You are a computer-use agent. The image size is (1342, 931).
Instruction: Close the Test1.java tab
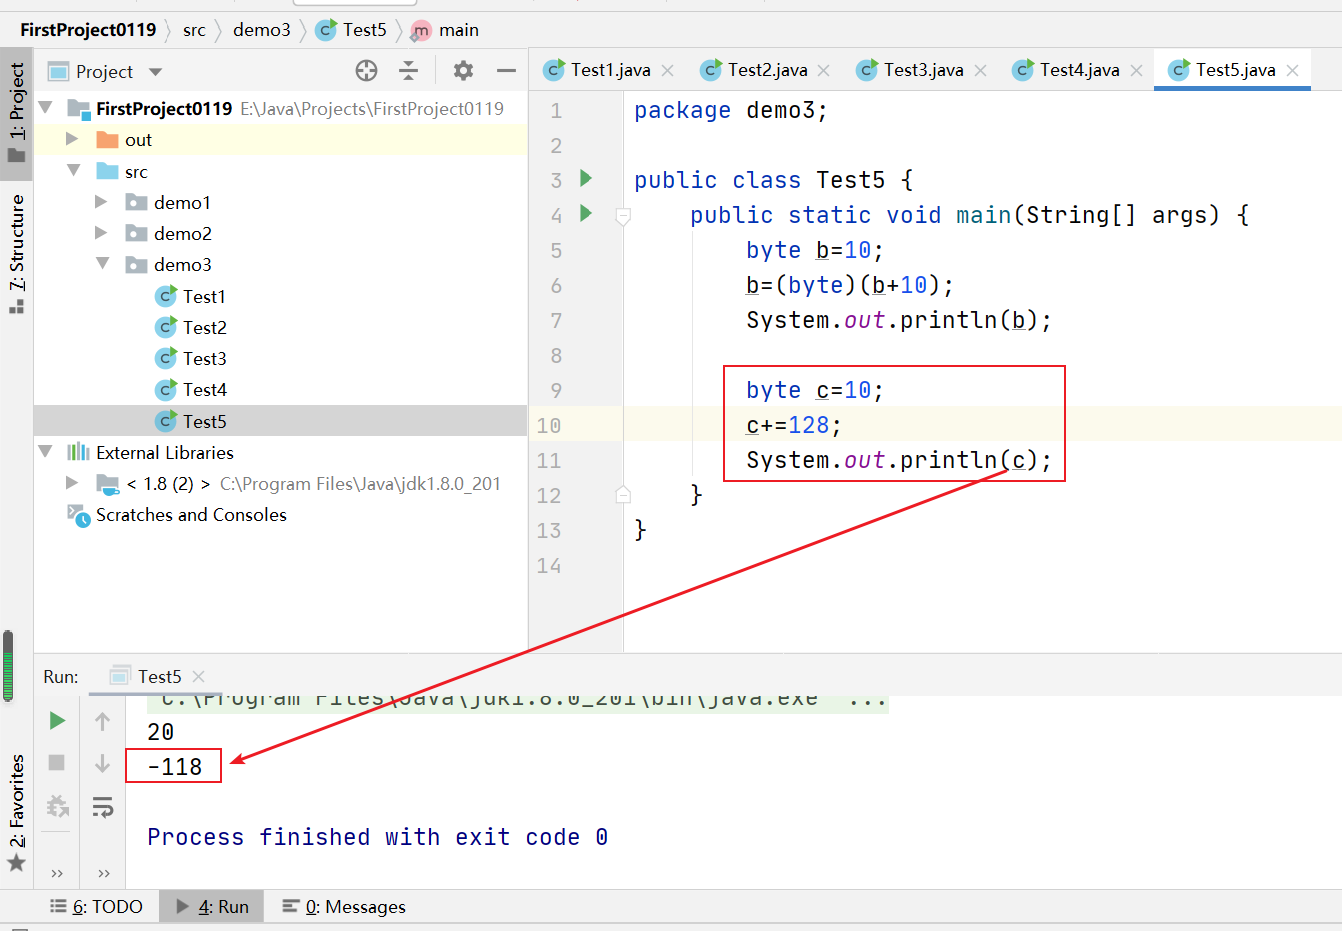click(668, 70)
